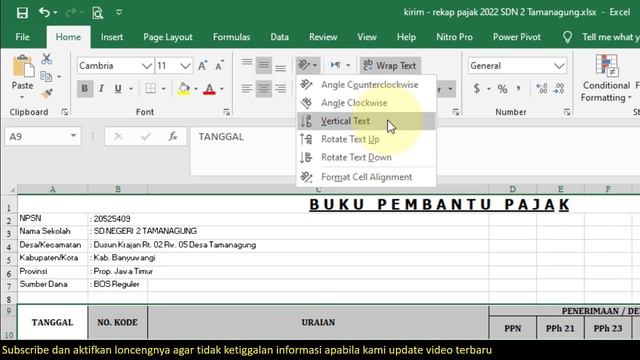Toggle Wrap Text for the cell

(x=390, y=65)
